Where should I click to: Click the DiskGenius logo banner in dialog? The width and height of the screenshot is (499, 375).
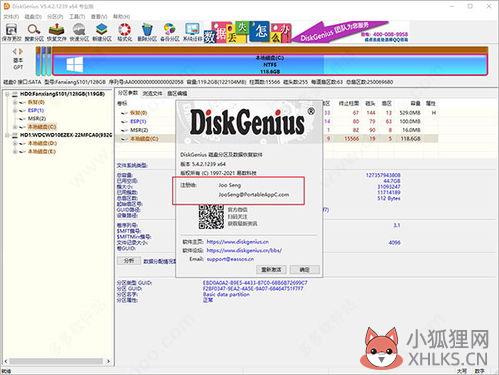pyautogui.click(x=249, y=122)
